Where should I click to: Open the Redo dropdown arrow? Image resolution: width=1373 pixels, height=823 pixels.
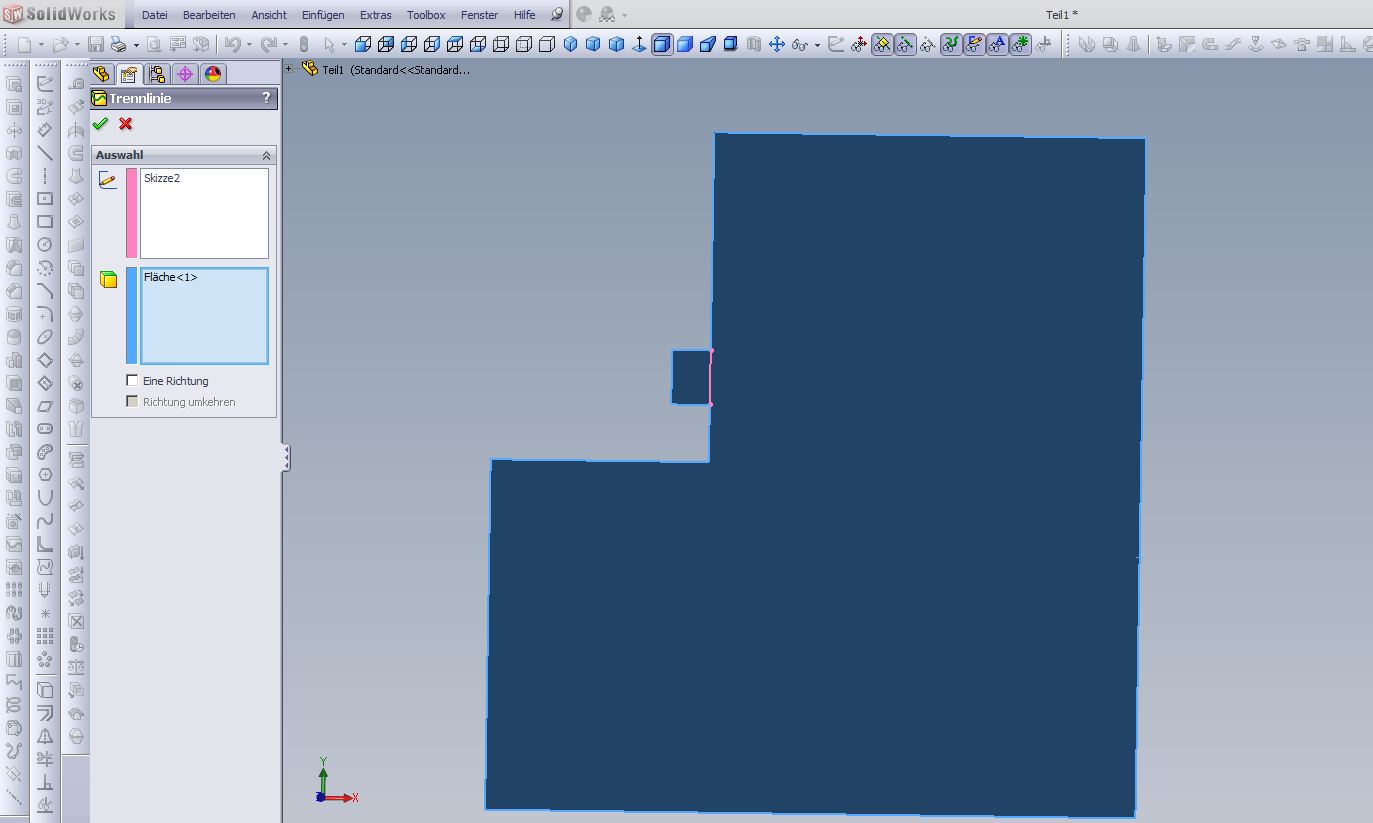pos(285,45)
